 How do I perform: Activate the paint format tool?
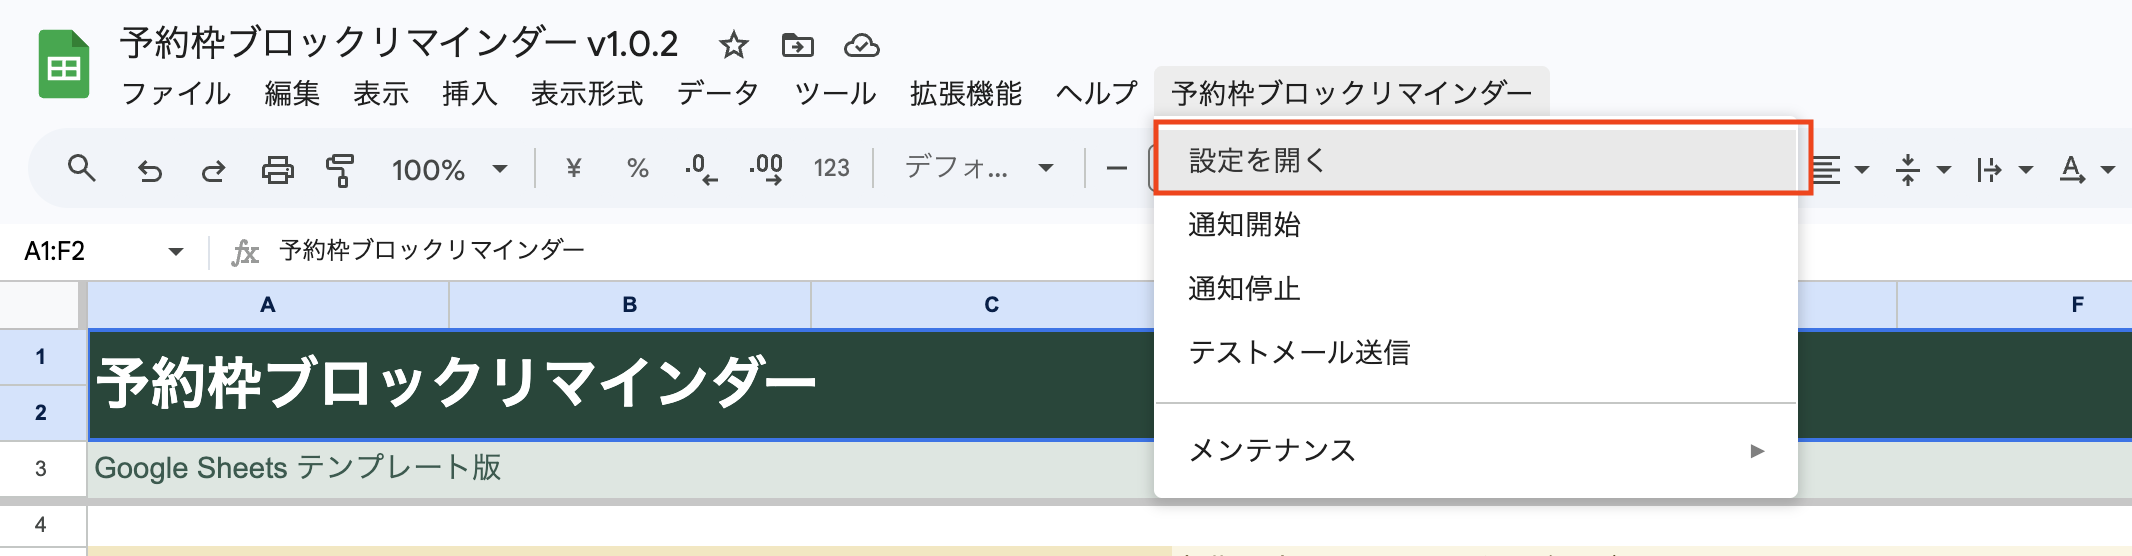pyautogui.click(x=340, y=170)
